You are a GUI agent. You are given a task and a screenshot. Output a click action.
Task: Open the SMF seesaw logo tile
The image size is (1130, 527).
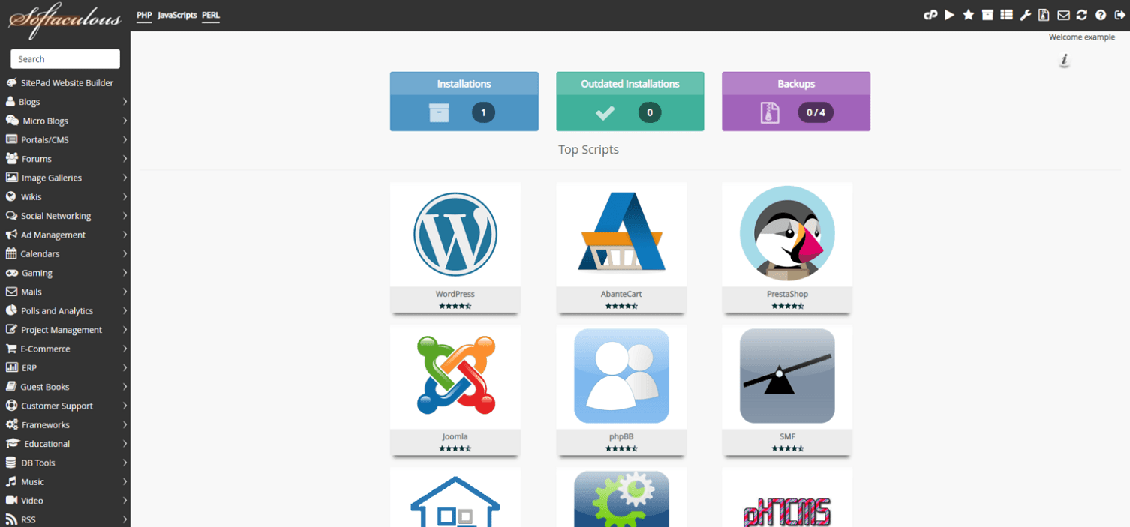787,376
